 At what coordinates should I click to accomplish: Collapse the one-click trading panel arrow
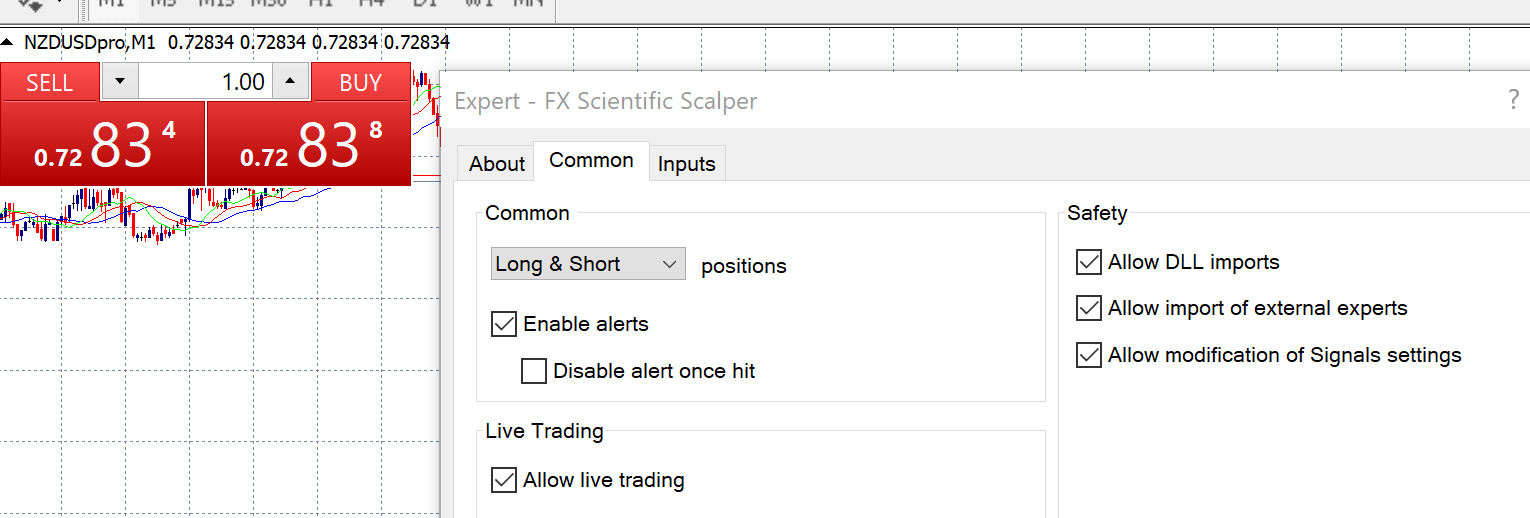[x=9, y=43]
